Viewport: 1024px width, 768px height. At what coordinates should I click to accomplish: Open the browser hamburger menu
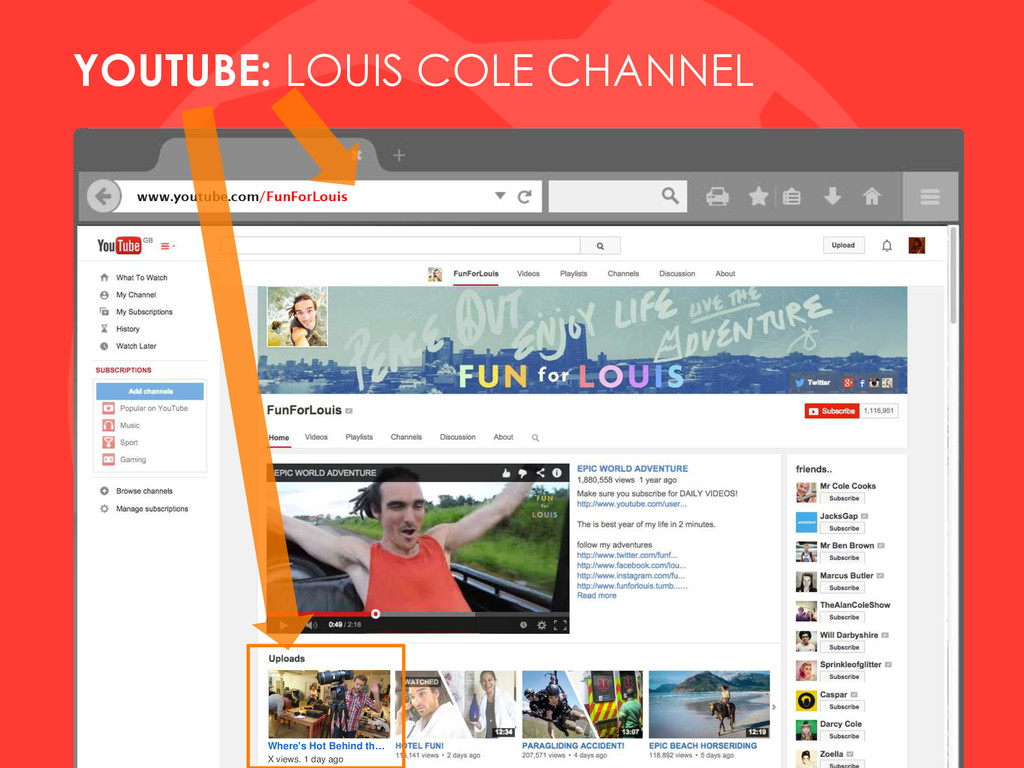pos(930,196)
